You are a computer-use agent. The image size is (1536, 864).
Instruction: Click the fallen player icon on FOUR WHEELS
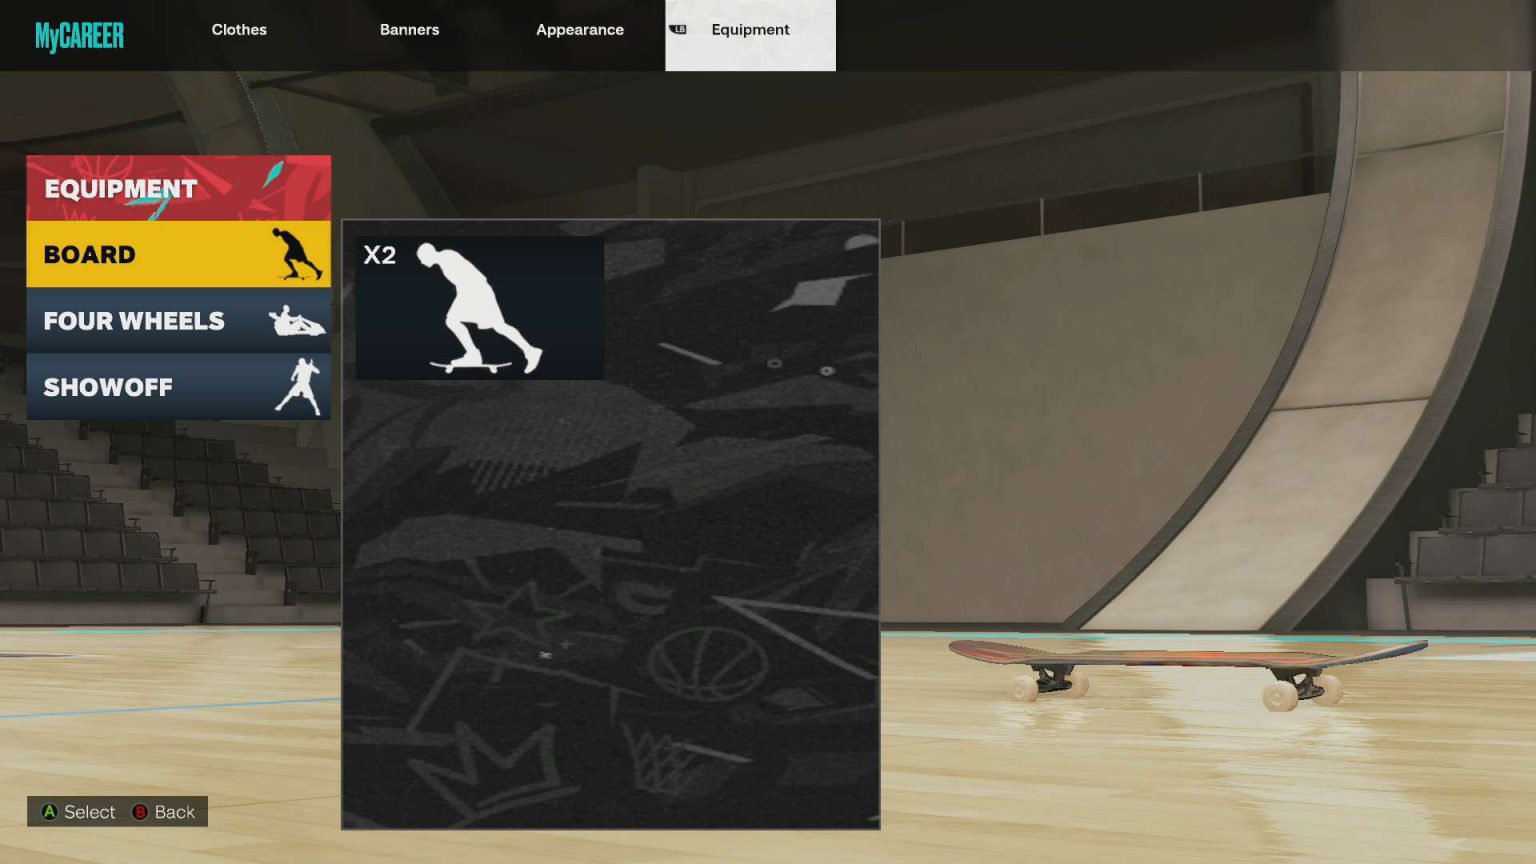coord(297,321)
